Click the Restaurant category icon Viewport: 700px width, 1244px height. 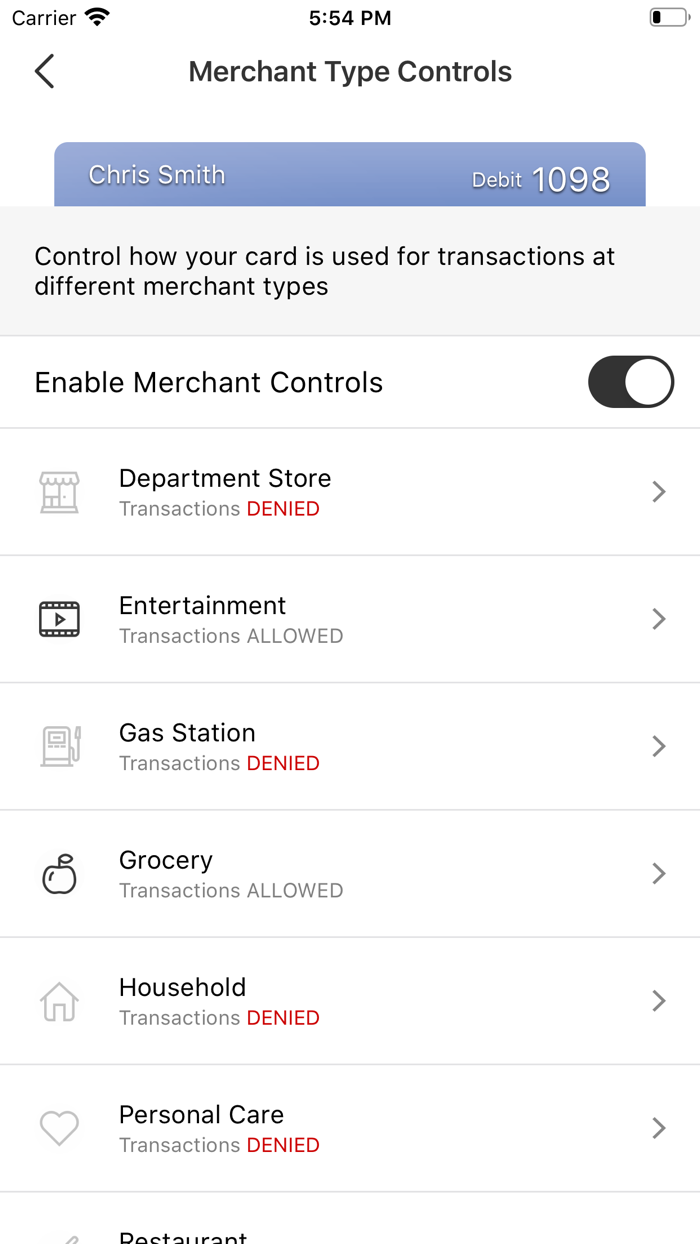pyautogui.click(x=59, y=1238)
